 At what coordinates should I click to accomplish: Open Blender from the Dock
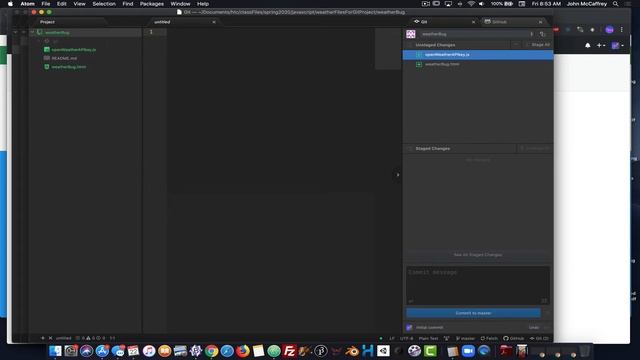click(351, 351)
